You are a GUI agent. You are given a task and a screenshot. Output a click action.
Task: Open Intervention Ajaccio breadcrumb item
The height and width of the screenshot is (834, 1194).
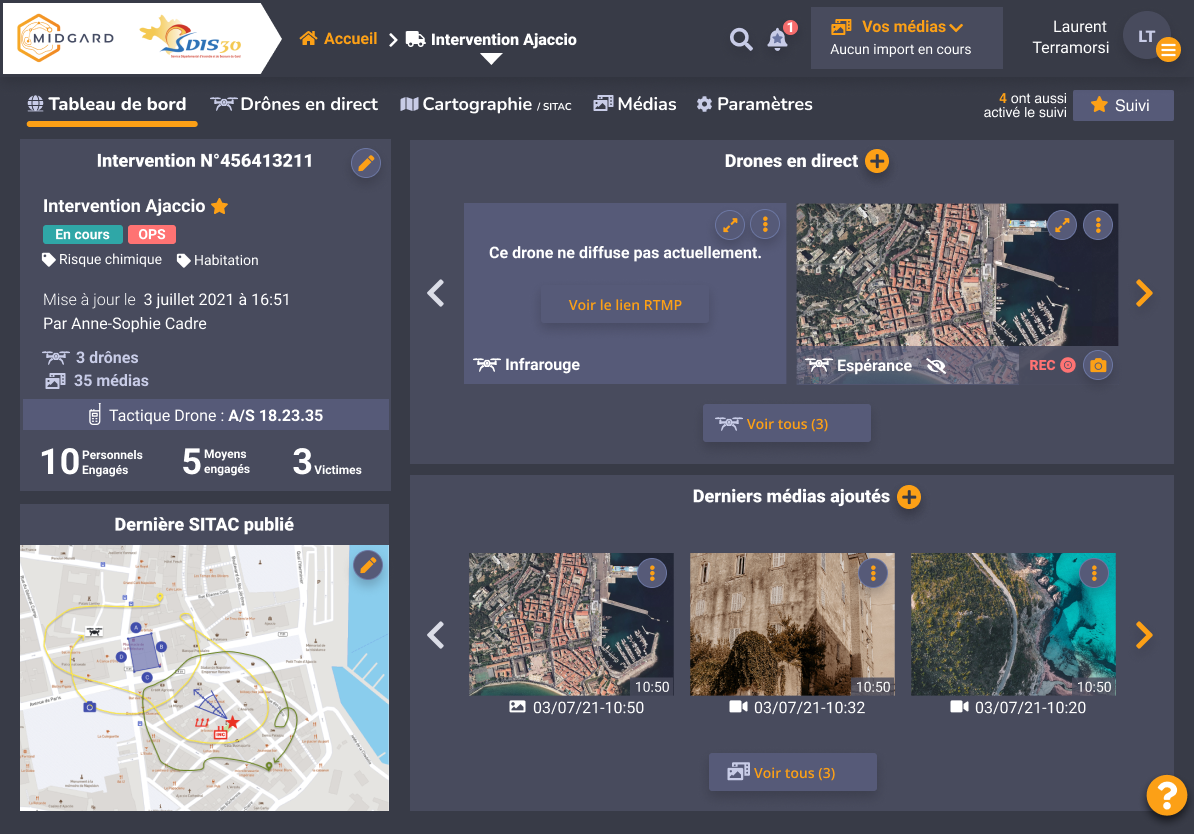tap(491, 40)
